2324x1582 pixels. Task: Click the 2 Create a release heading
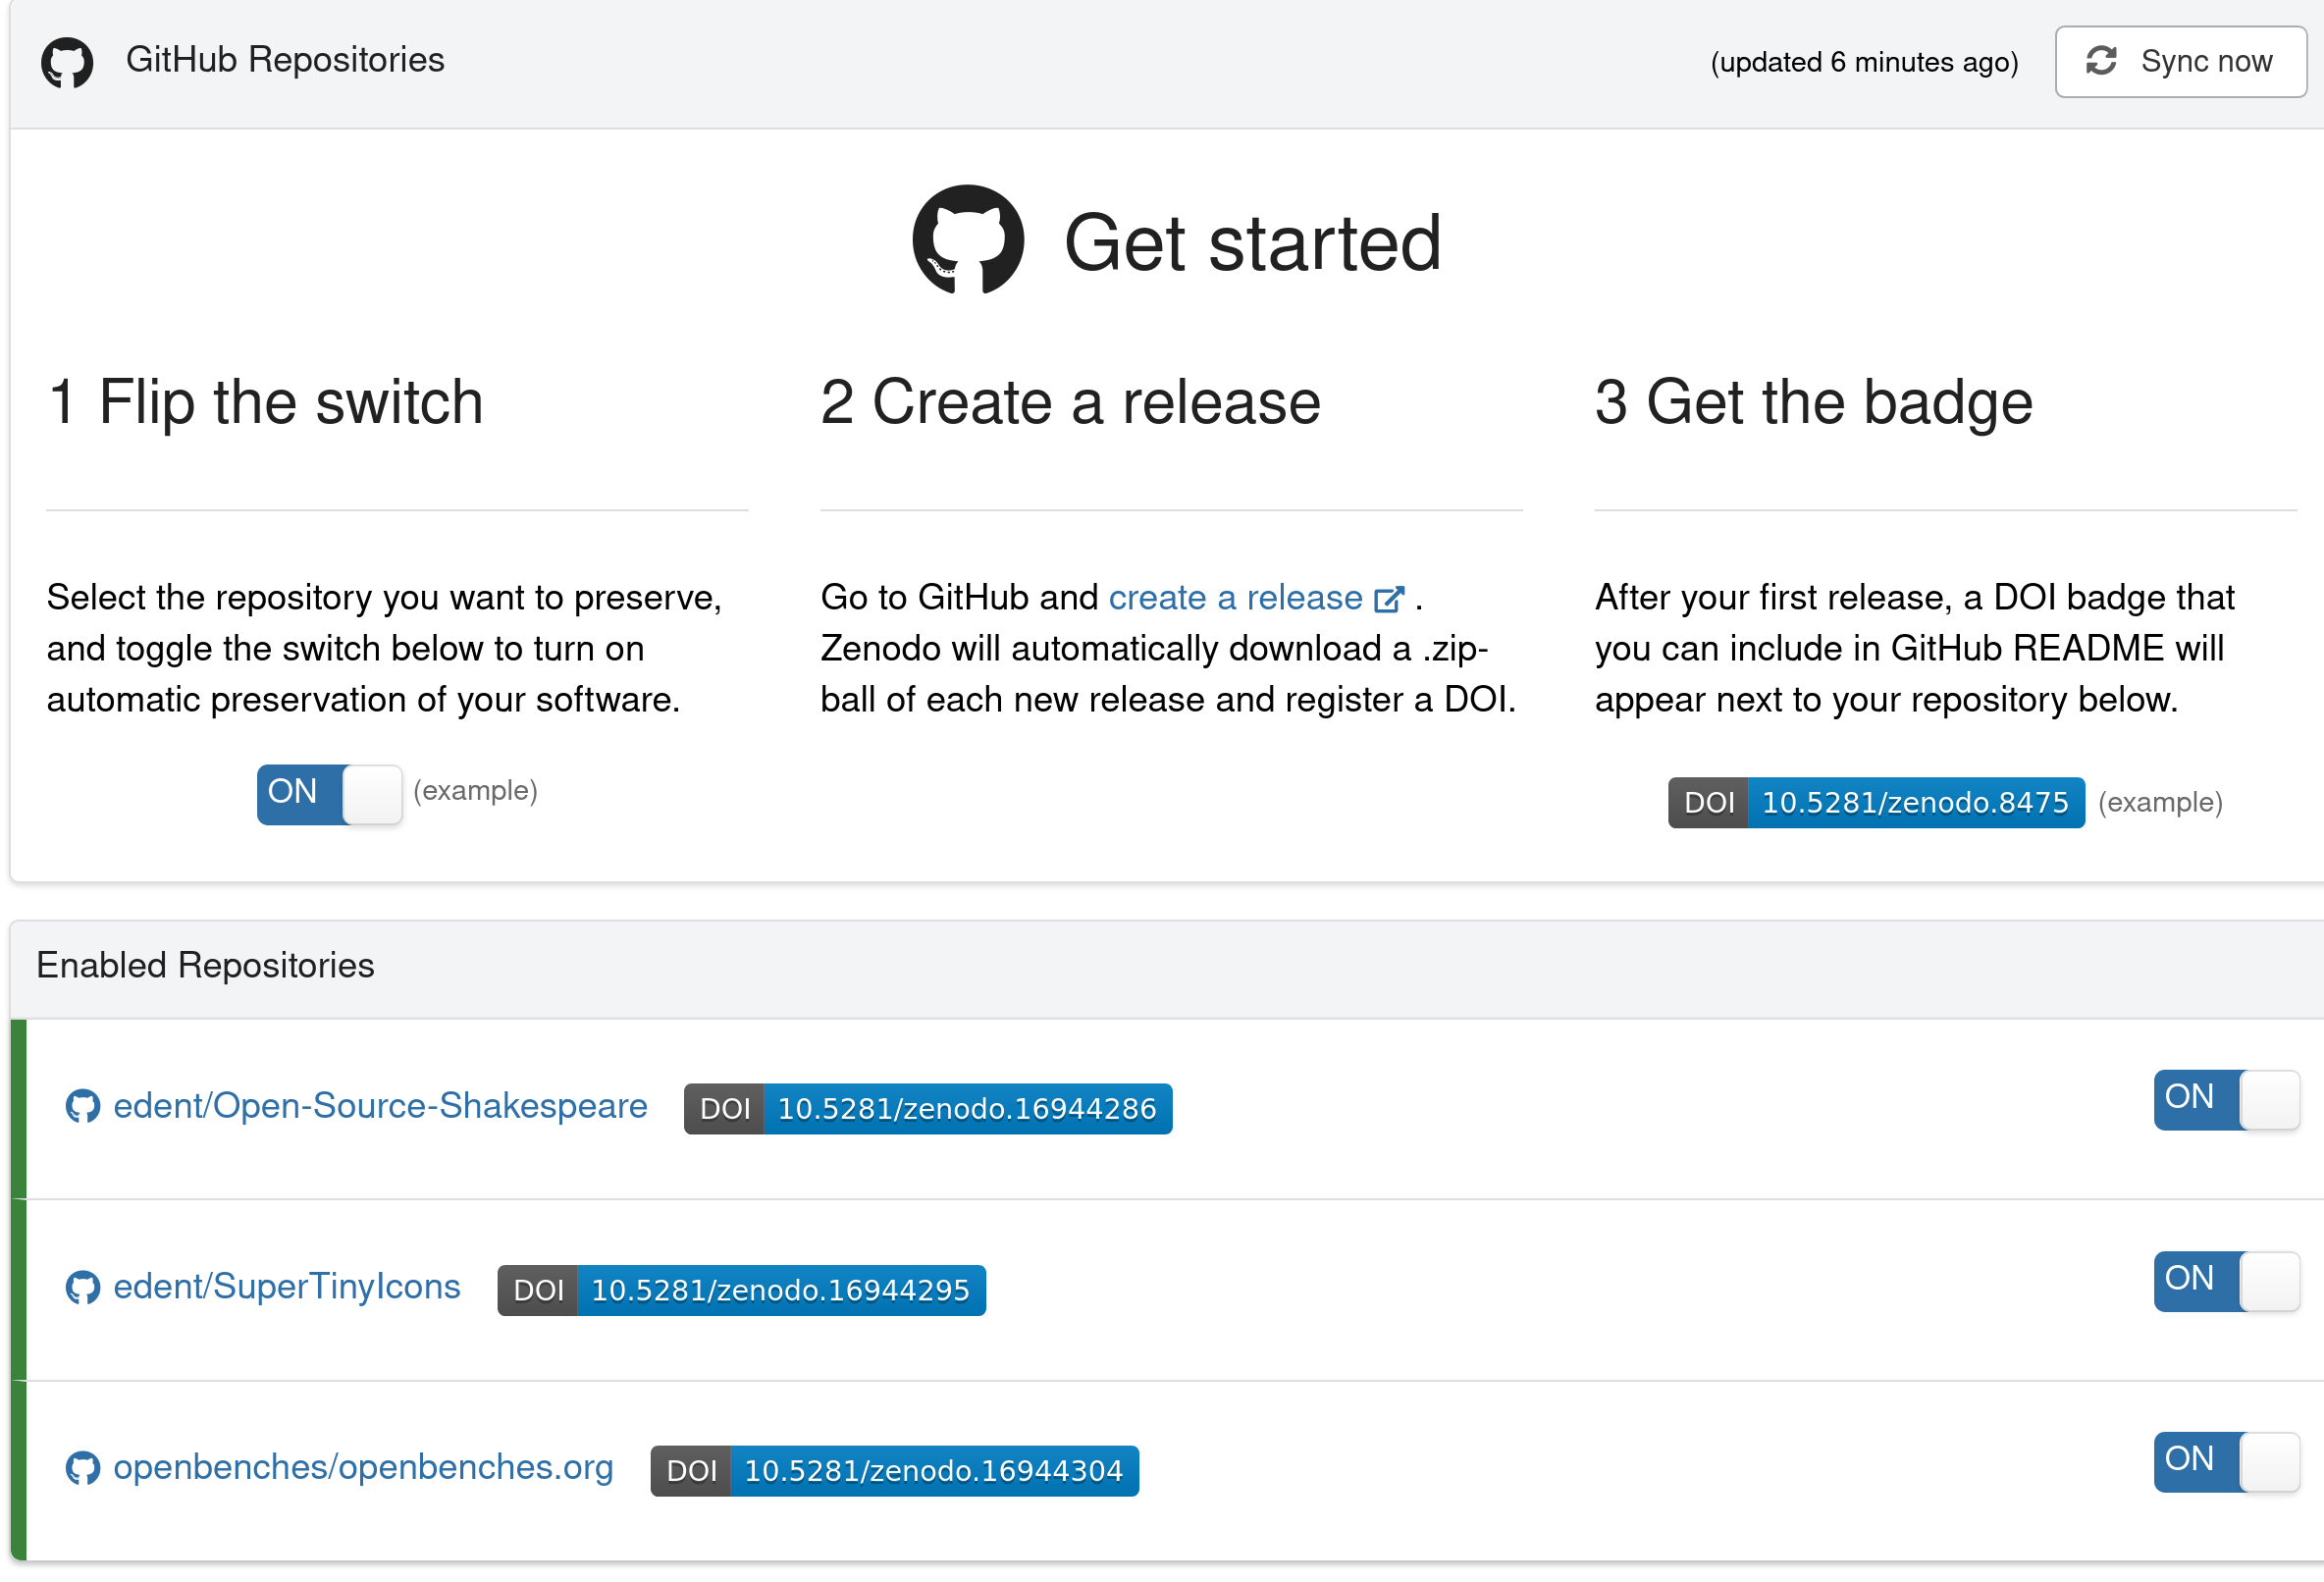click(1070, 402)
